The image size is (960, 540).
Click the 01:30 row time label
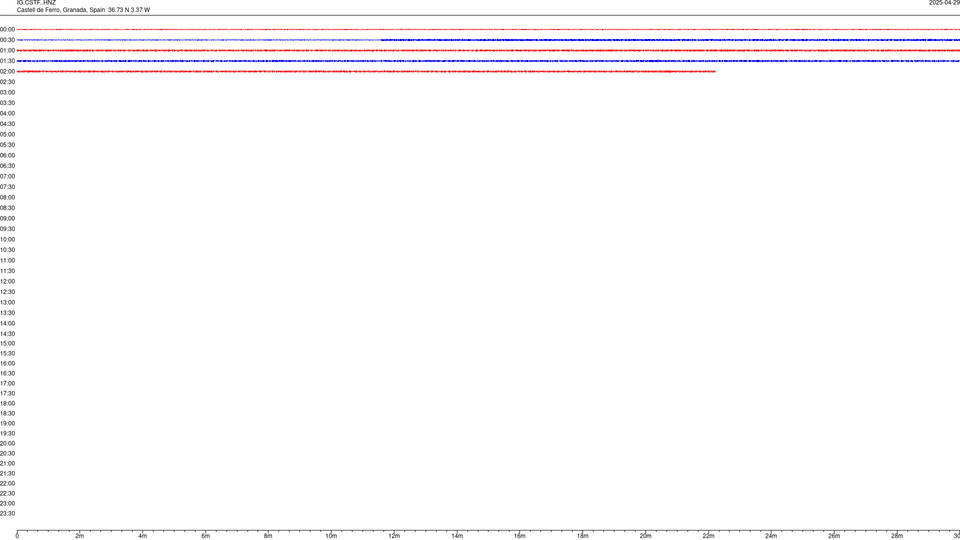[x=7, y=61]
